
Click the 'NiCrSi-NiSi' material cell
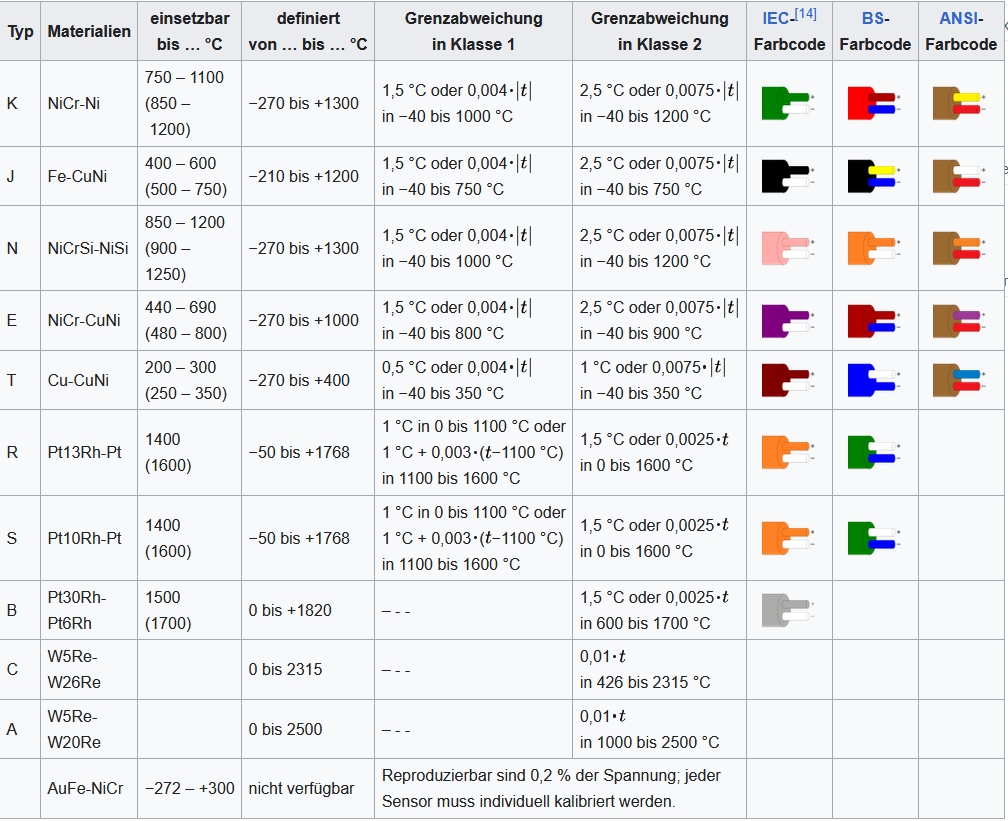[89, 248]
